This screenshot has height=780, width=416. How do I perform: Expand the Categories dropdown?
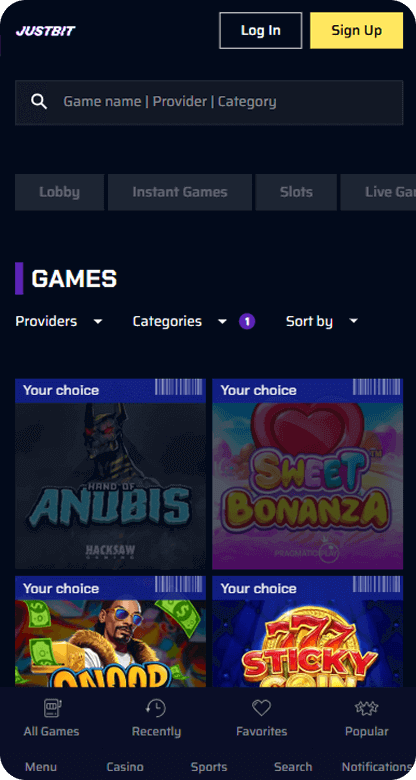180,321
